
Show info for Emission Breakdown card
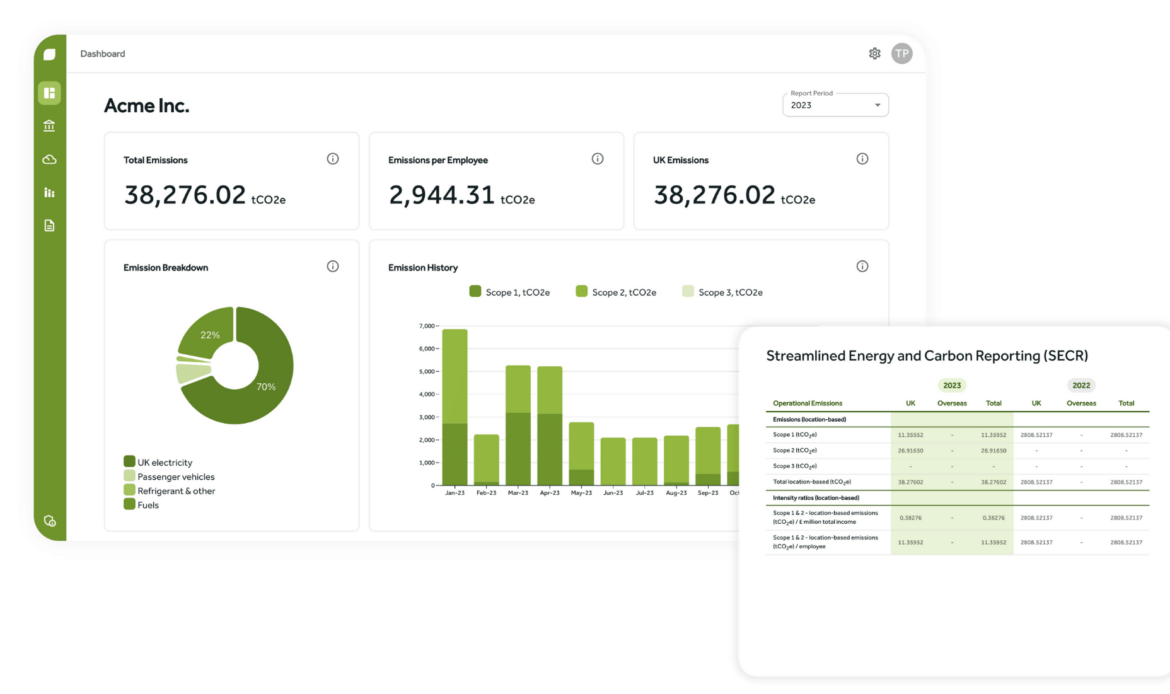(x=333, y=266)
